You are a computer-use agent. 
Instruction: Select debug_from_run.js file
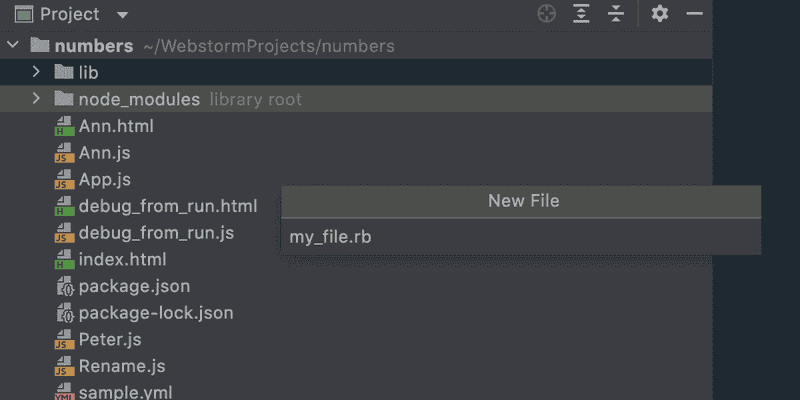[156, 233]
